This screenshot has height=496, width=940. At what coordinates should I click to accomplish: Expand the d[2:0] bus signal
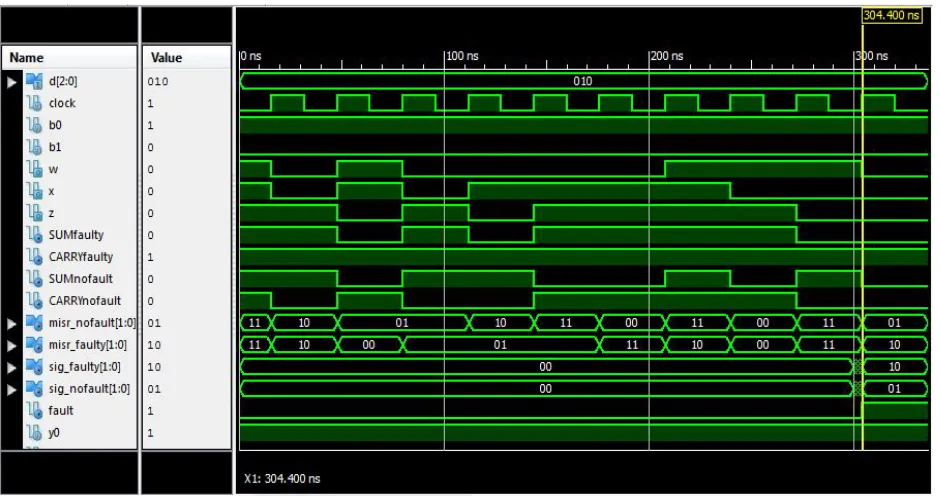(x=11, y=82)
